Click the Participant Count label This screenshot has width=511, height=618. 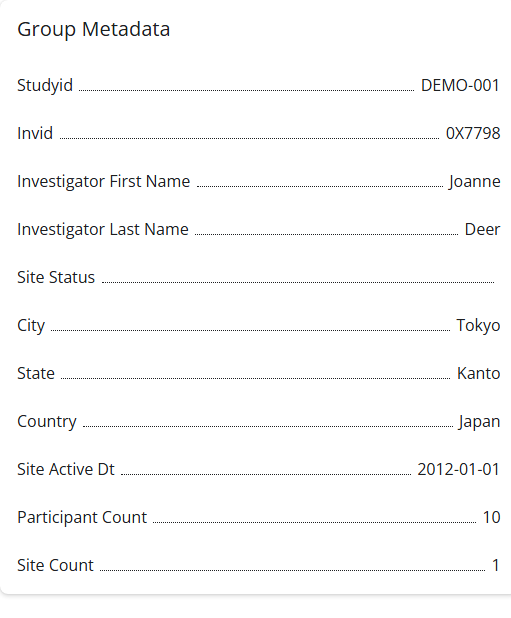82,517
